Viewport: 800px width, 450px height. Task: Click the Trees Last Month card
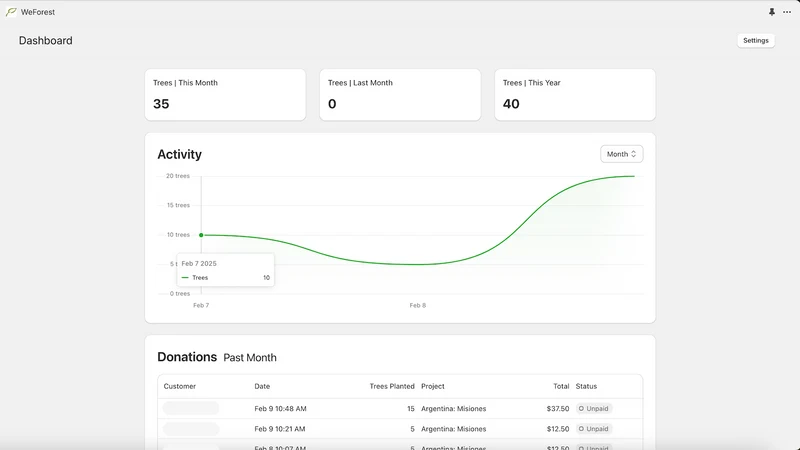[400, 95]
